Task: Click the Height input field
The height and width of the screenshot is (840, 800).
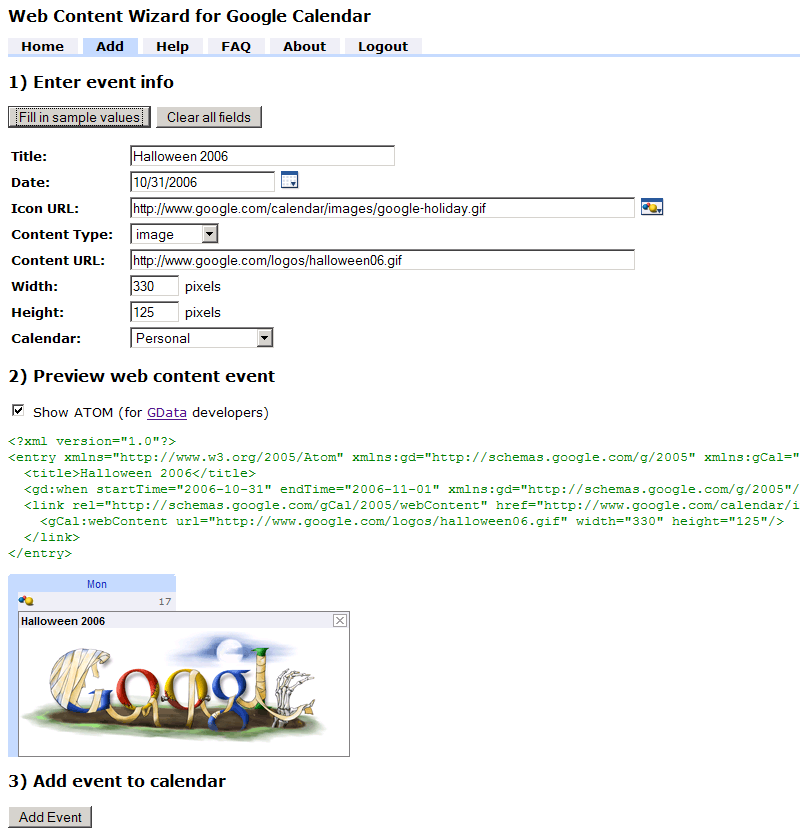Action: click(x=154, y=312)
